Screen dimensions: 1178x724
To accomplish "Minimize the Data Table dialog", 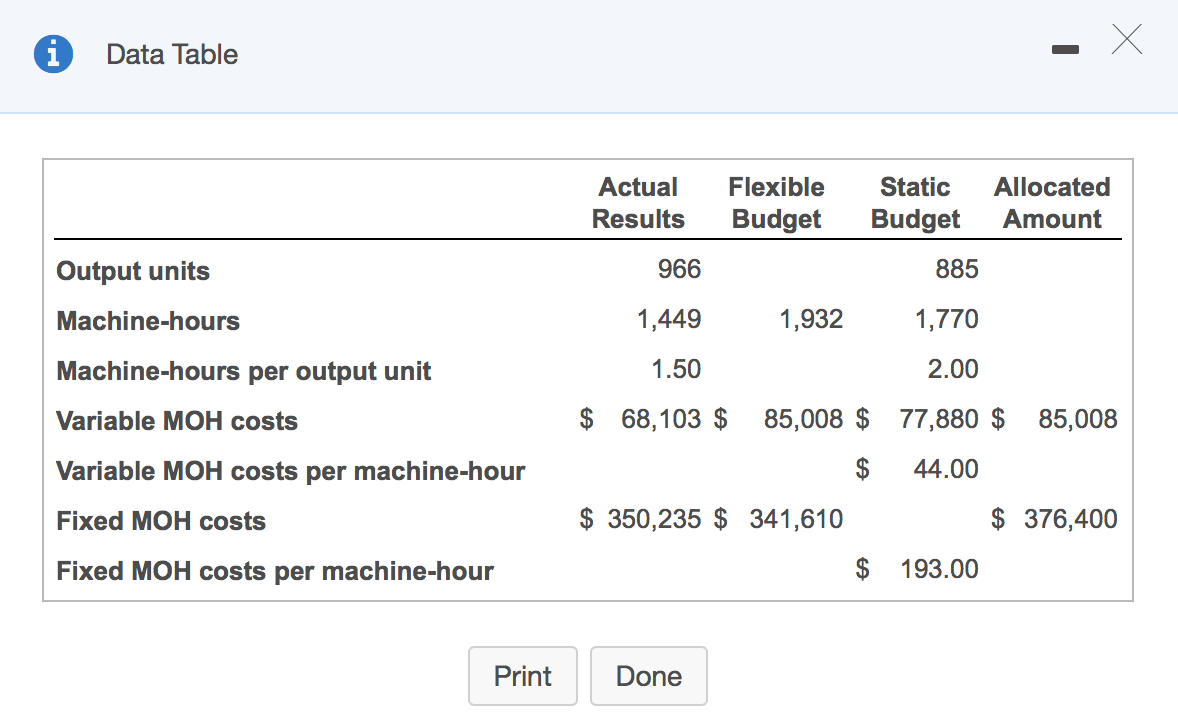I will (x=1065, y=50).
